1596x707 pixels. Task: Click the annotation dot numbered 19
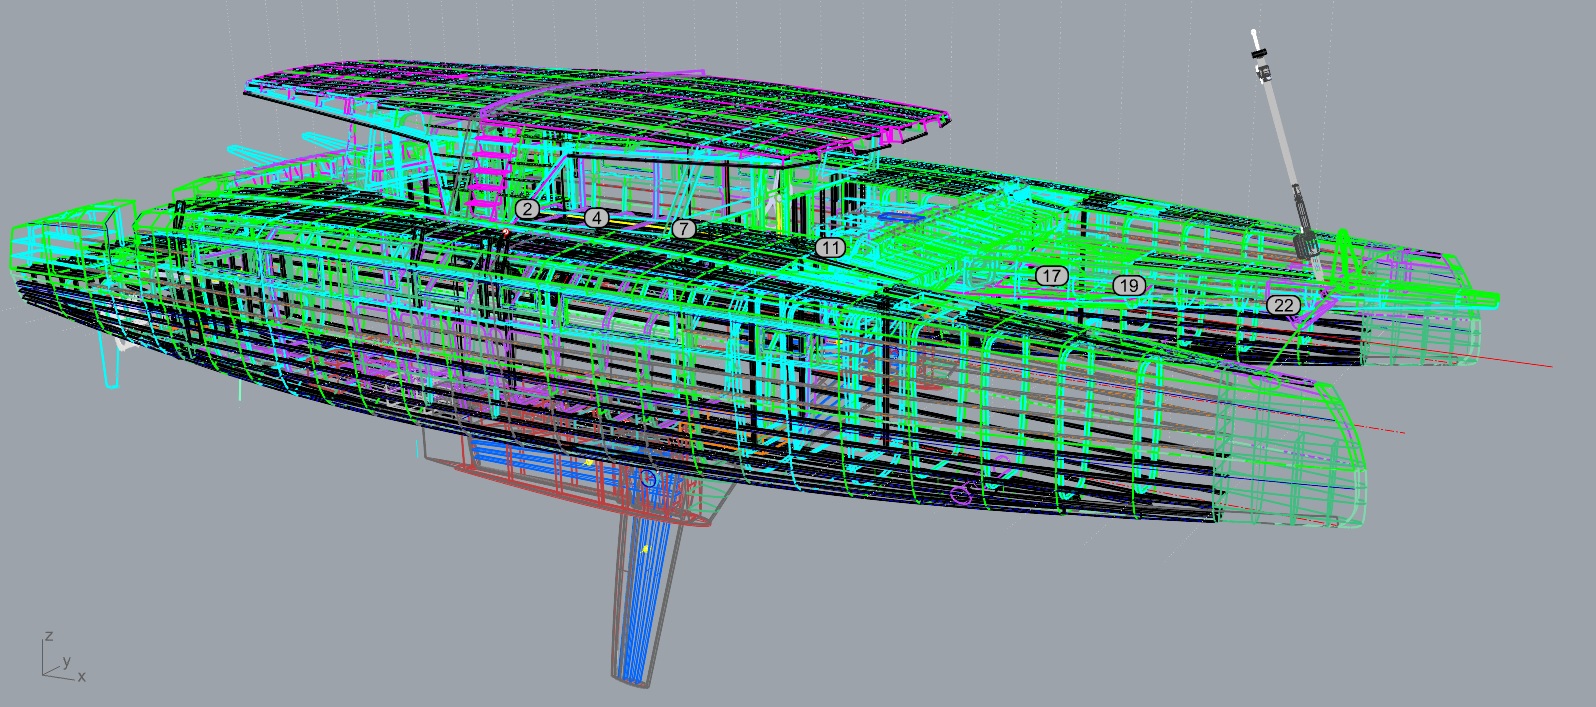coord(1128,286)
